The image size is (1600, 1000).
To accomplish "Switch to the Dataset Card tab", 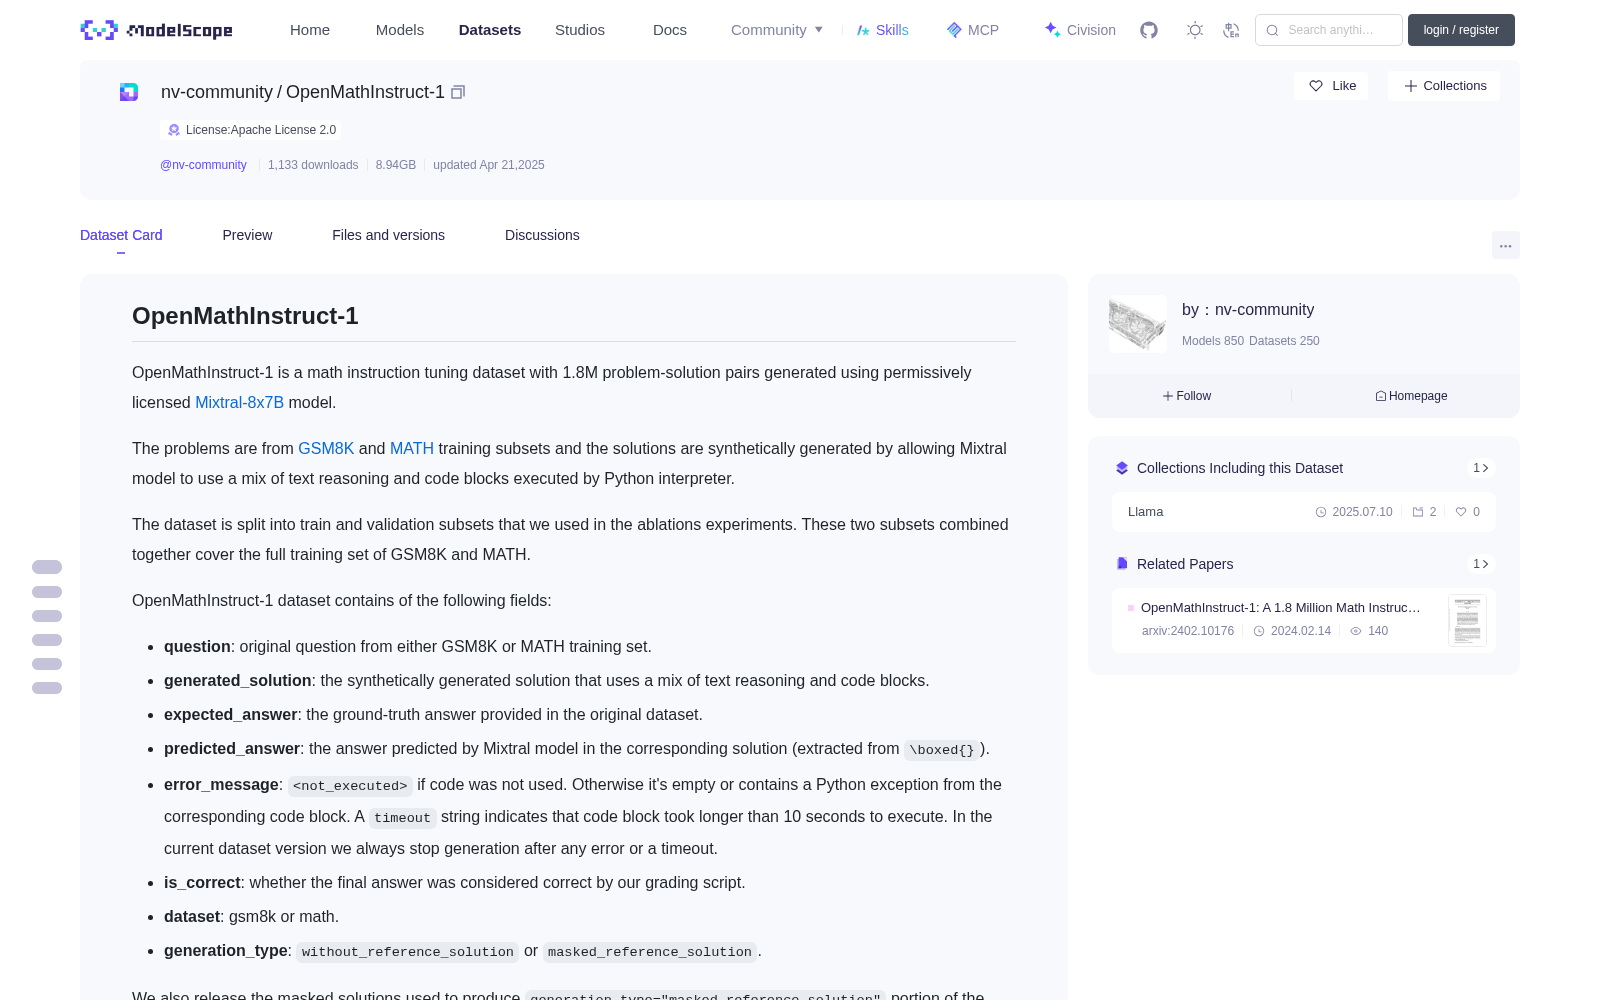I will pos(121,235).
